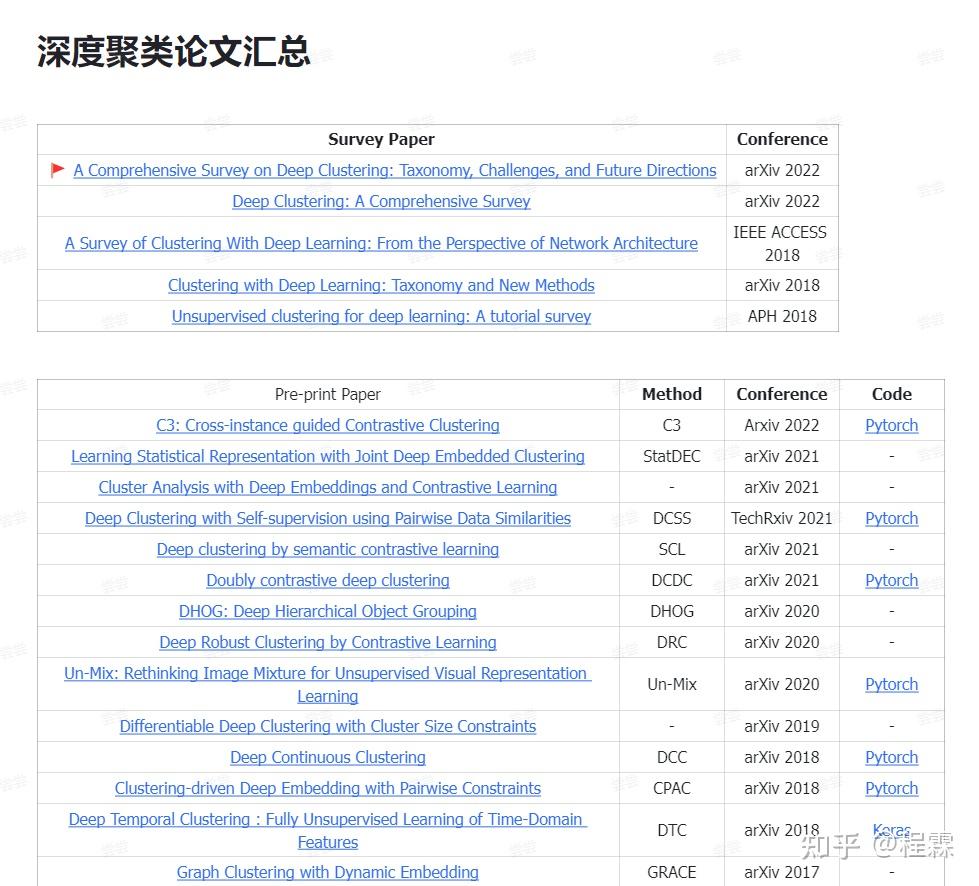Open Learning Statistical Representation paper link
This screenshot has height=886, width=979.
328,456
